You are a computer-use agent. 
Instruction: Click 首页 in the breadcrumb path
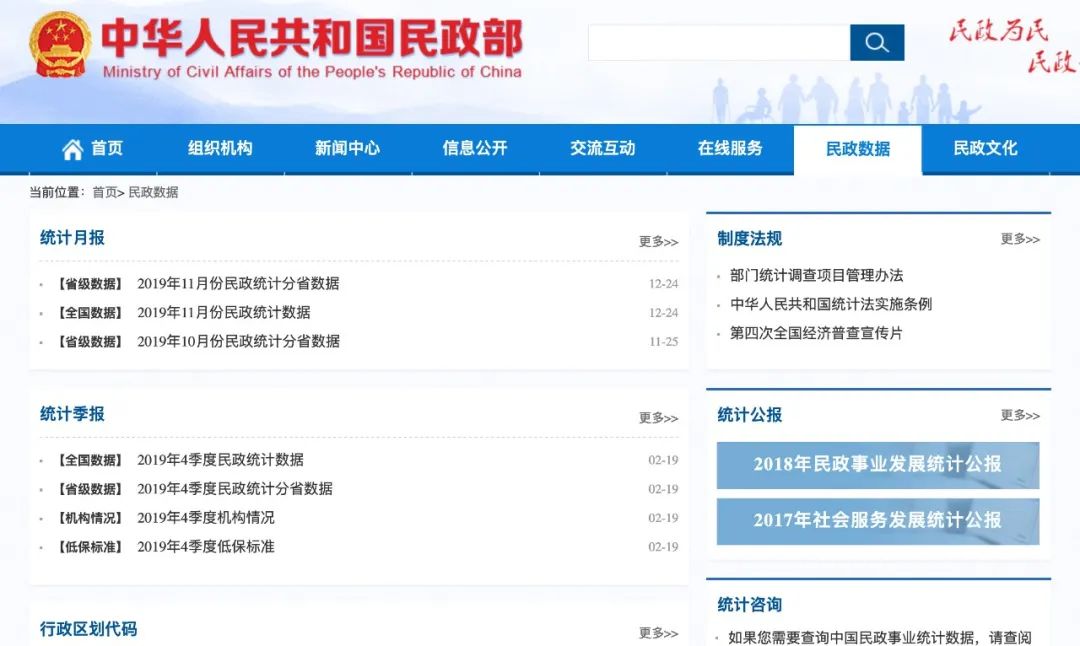coord(105,192)
